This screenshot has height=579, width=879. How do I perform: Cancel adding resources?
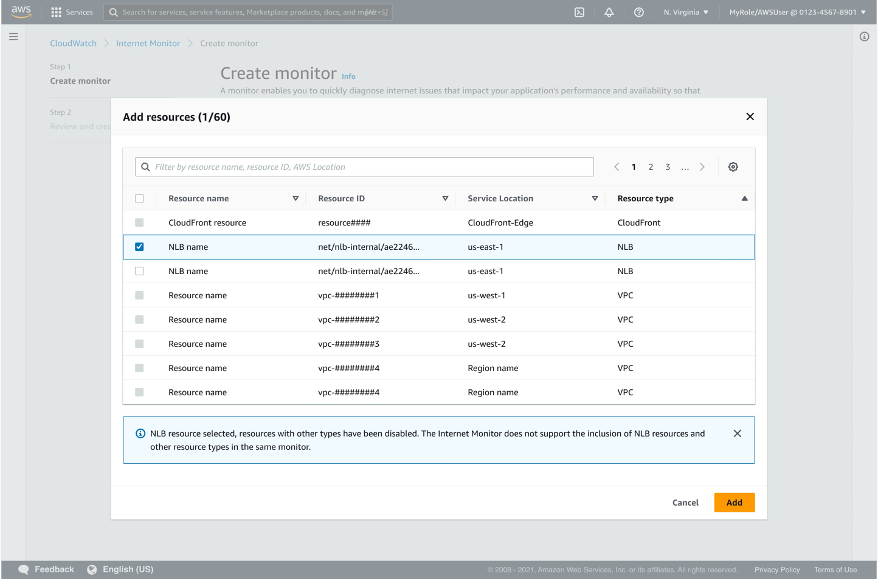[685, 502]
